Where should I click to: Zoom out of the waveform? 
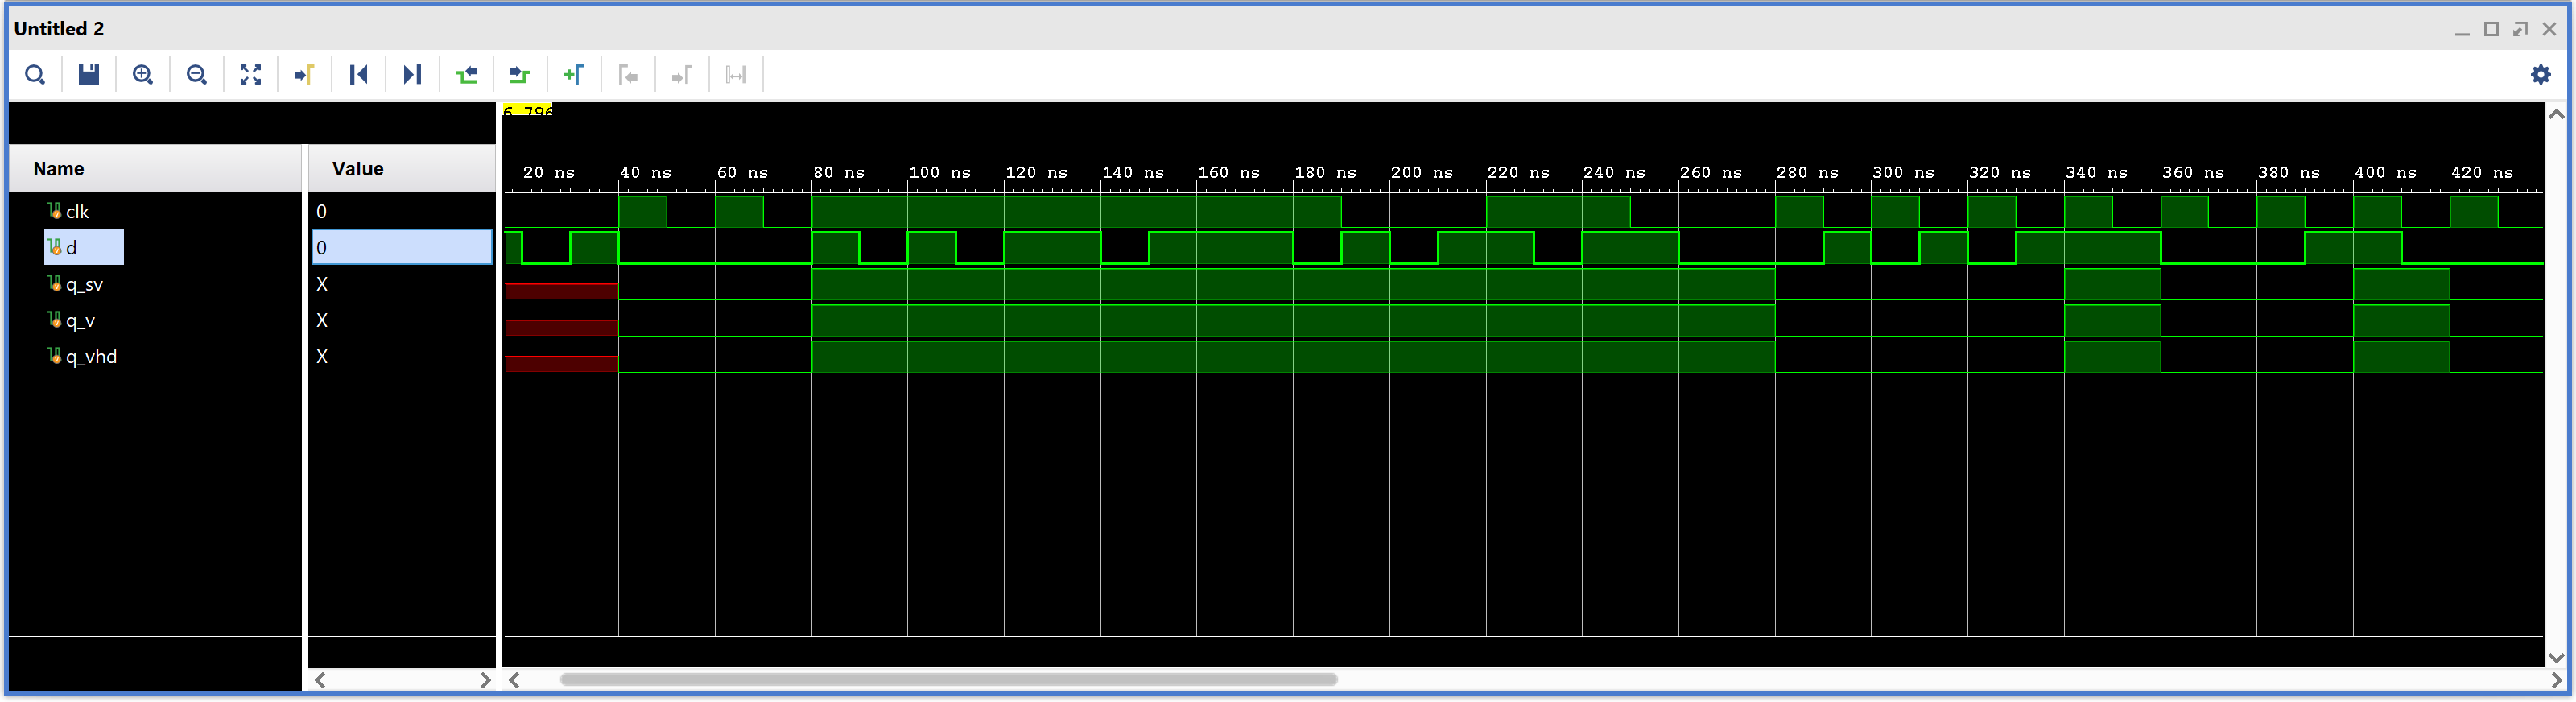pos(197,75)
